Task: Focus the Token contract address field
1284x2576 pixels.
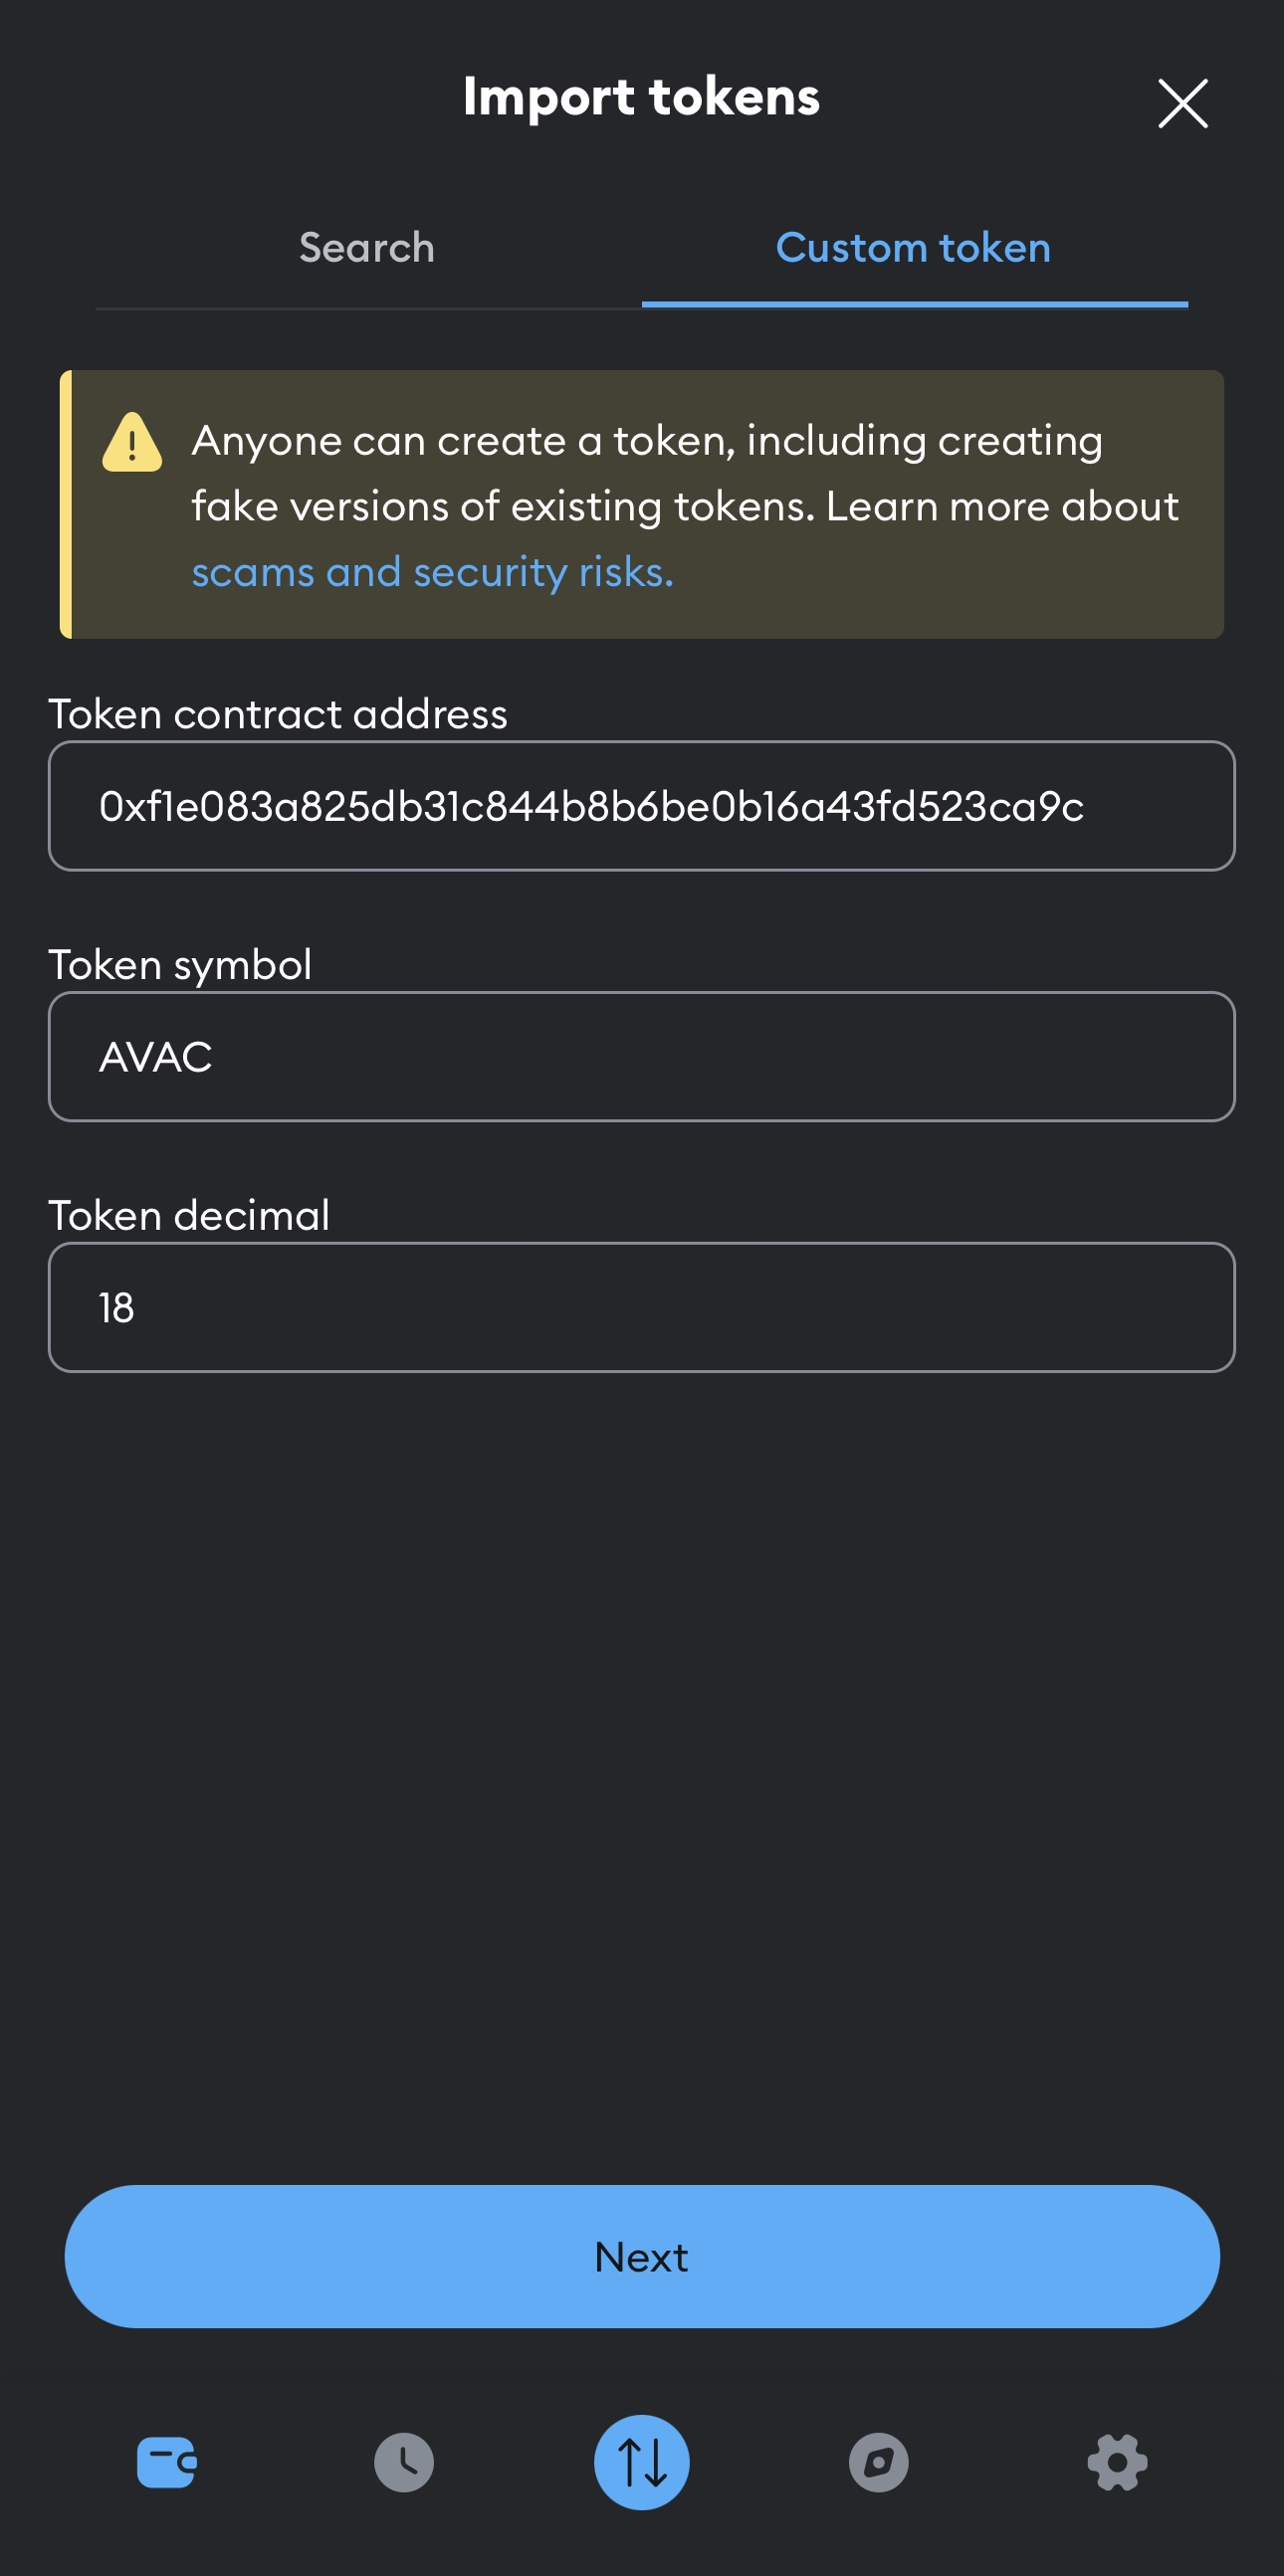Action: pyautogui.click(x=641, y=806)
